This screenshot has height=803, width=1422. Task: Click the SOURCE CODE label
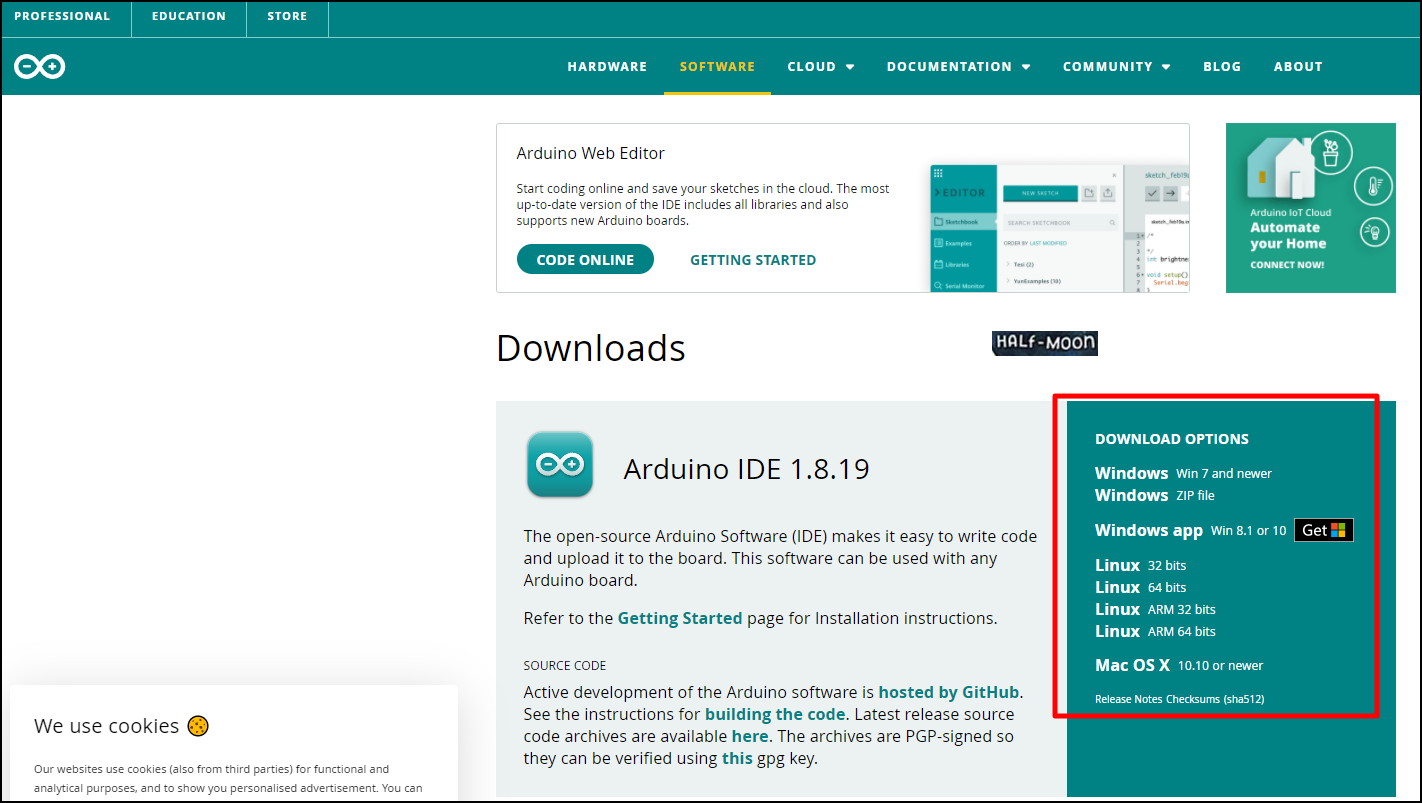click(565, 665)
